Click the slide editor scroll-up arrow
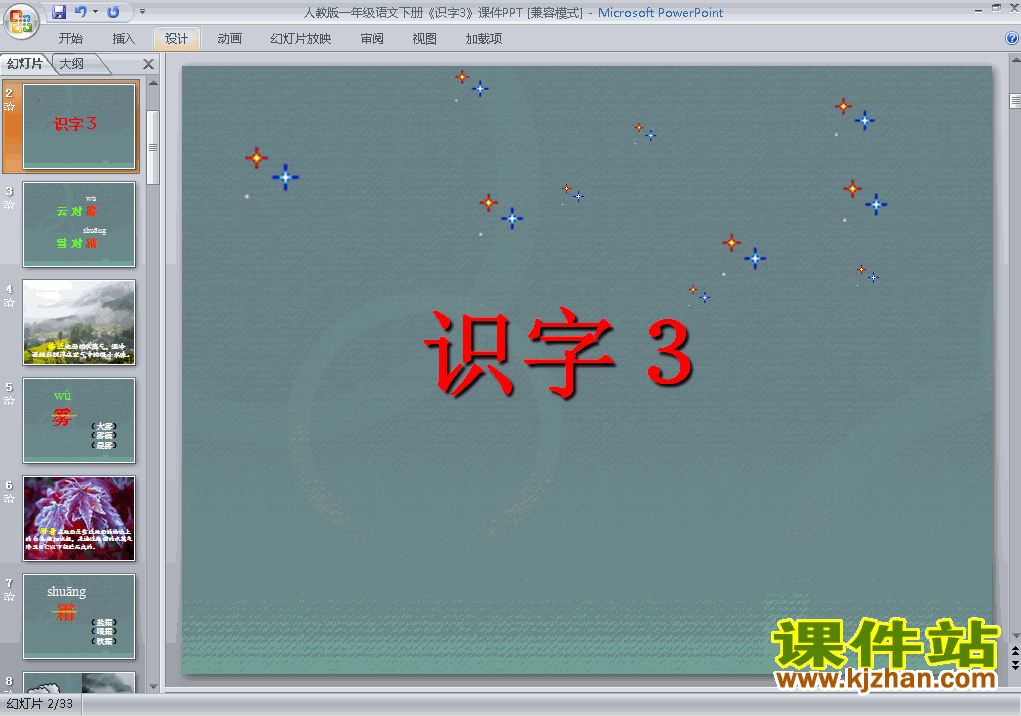This screenshot has width=1021, height=716. coord(1015,61)
